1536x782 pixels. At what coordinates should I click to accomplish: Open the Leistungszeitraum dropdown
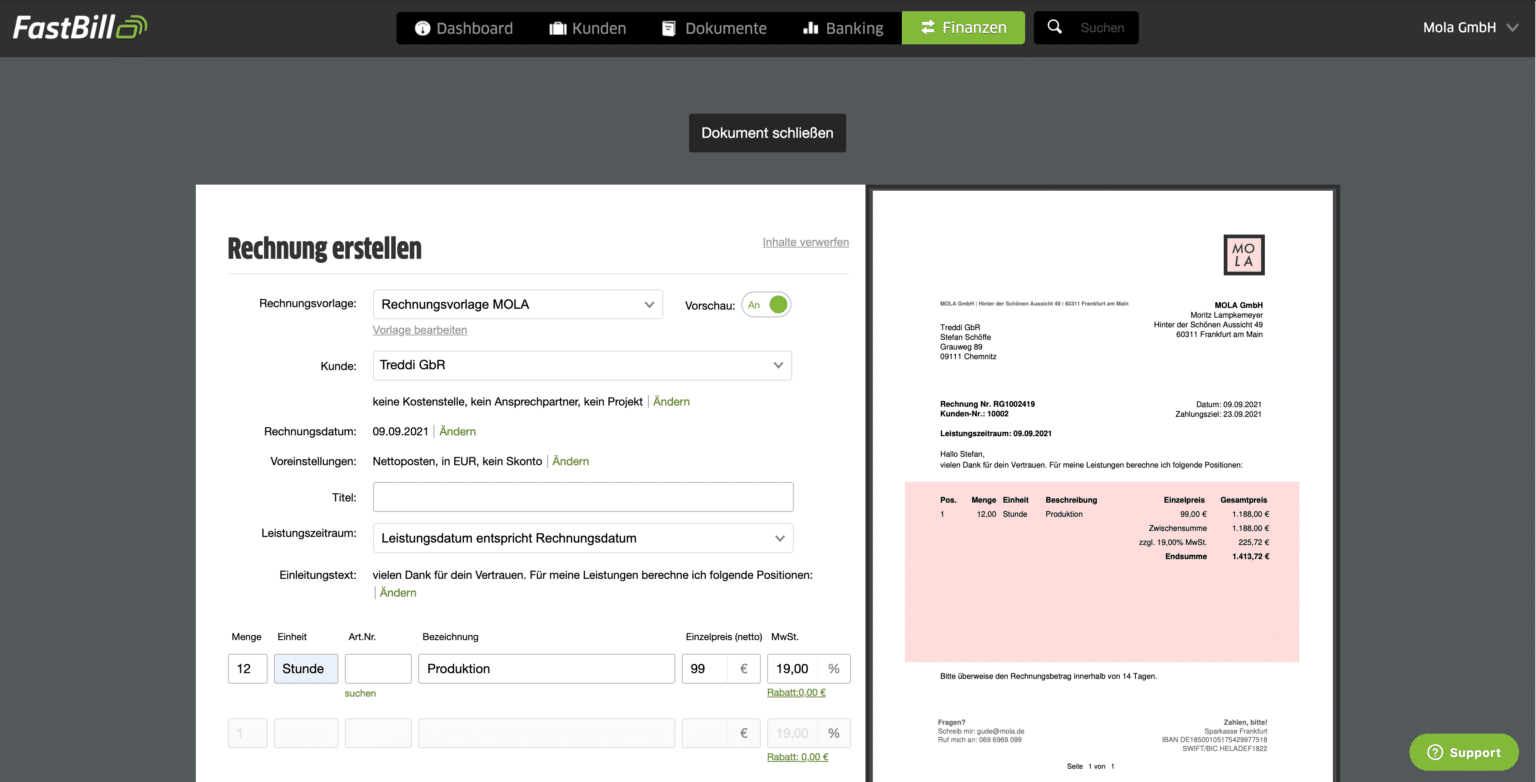[x=583, y=538]
